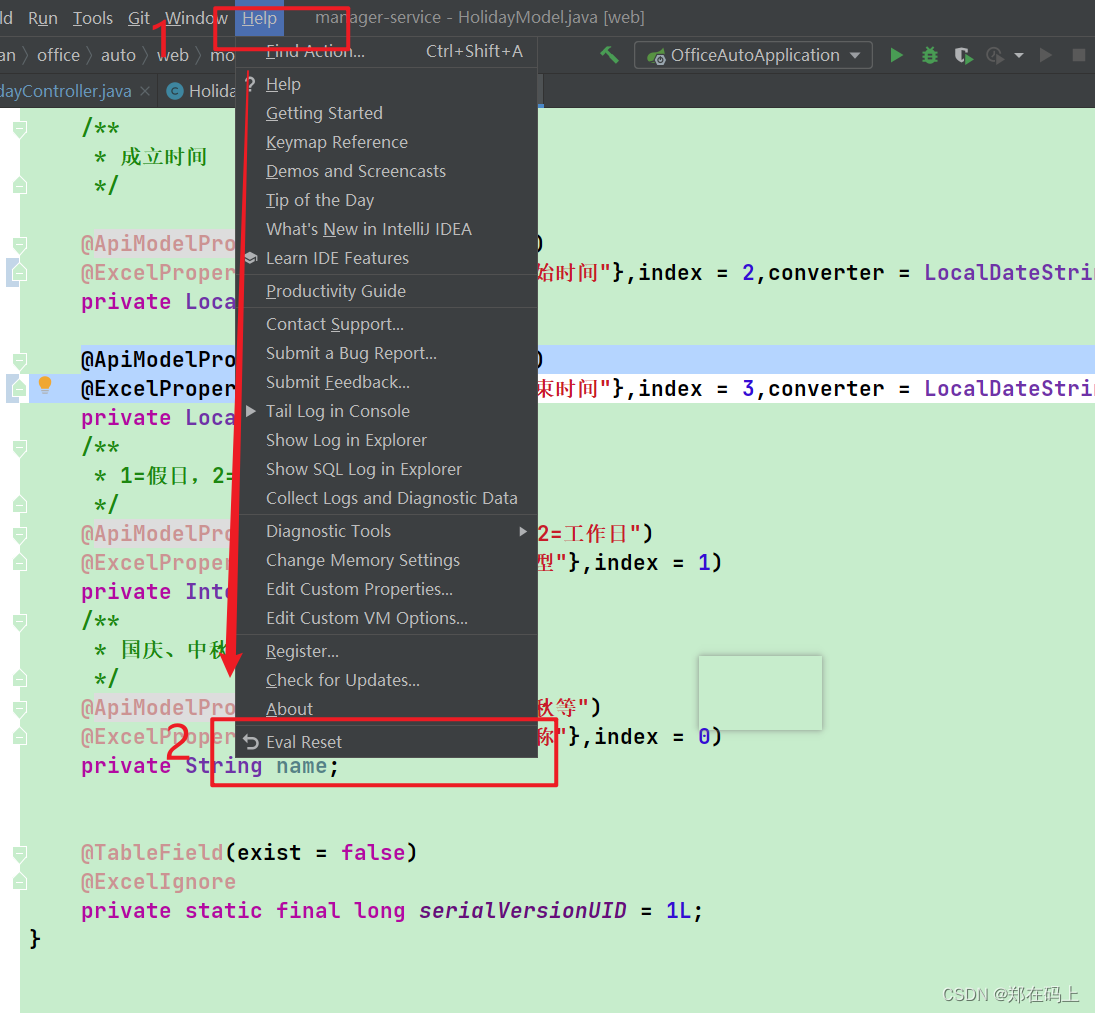Switch to HolidayController.java tab
The image size is (1095, 1013).
point(66,91)
